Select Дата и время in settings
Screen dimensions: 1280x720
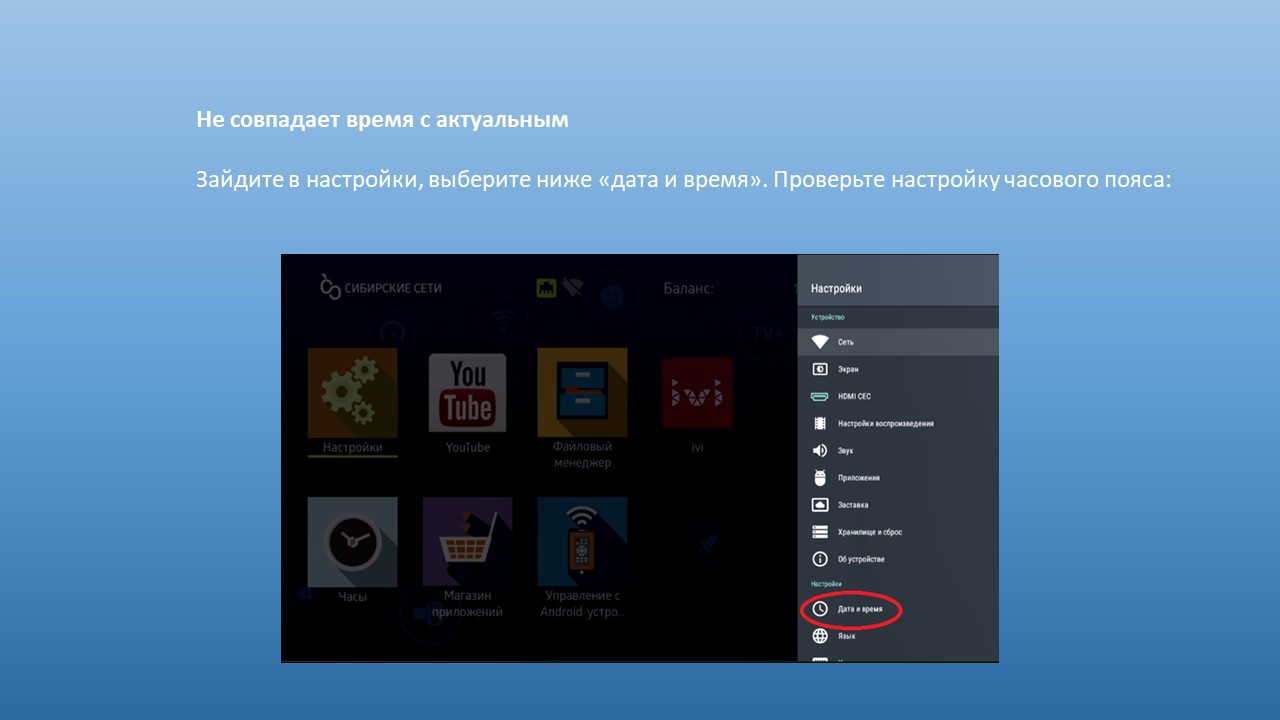898,608
